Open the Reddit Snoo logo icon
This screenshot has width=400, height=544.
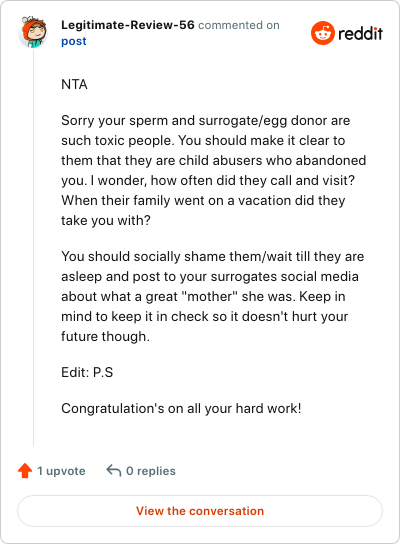pyautogui.click(x=323, y=33)
